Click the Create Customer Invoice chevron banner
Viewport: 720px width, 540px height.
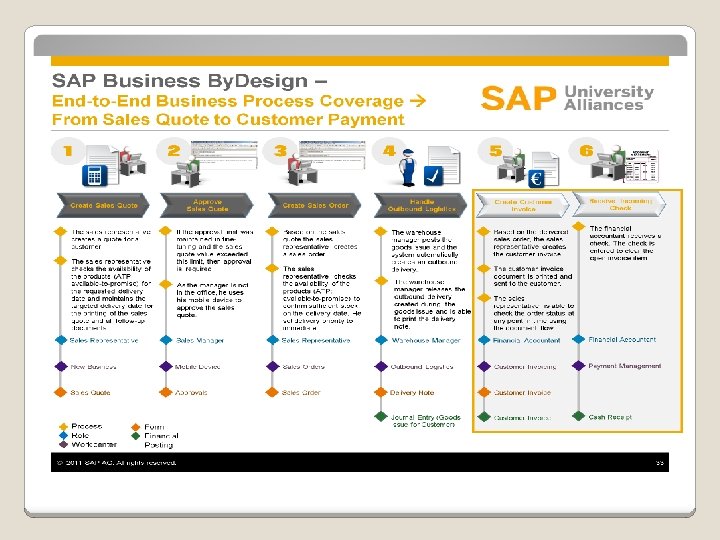(523, 205)
